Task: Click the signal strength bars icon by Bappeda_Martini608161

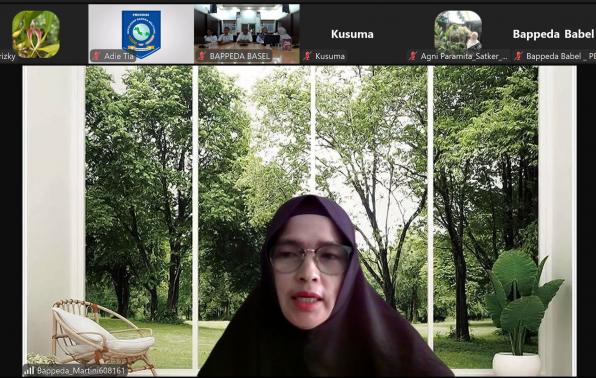Action: (29, 370)
